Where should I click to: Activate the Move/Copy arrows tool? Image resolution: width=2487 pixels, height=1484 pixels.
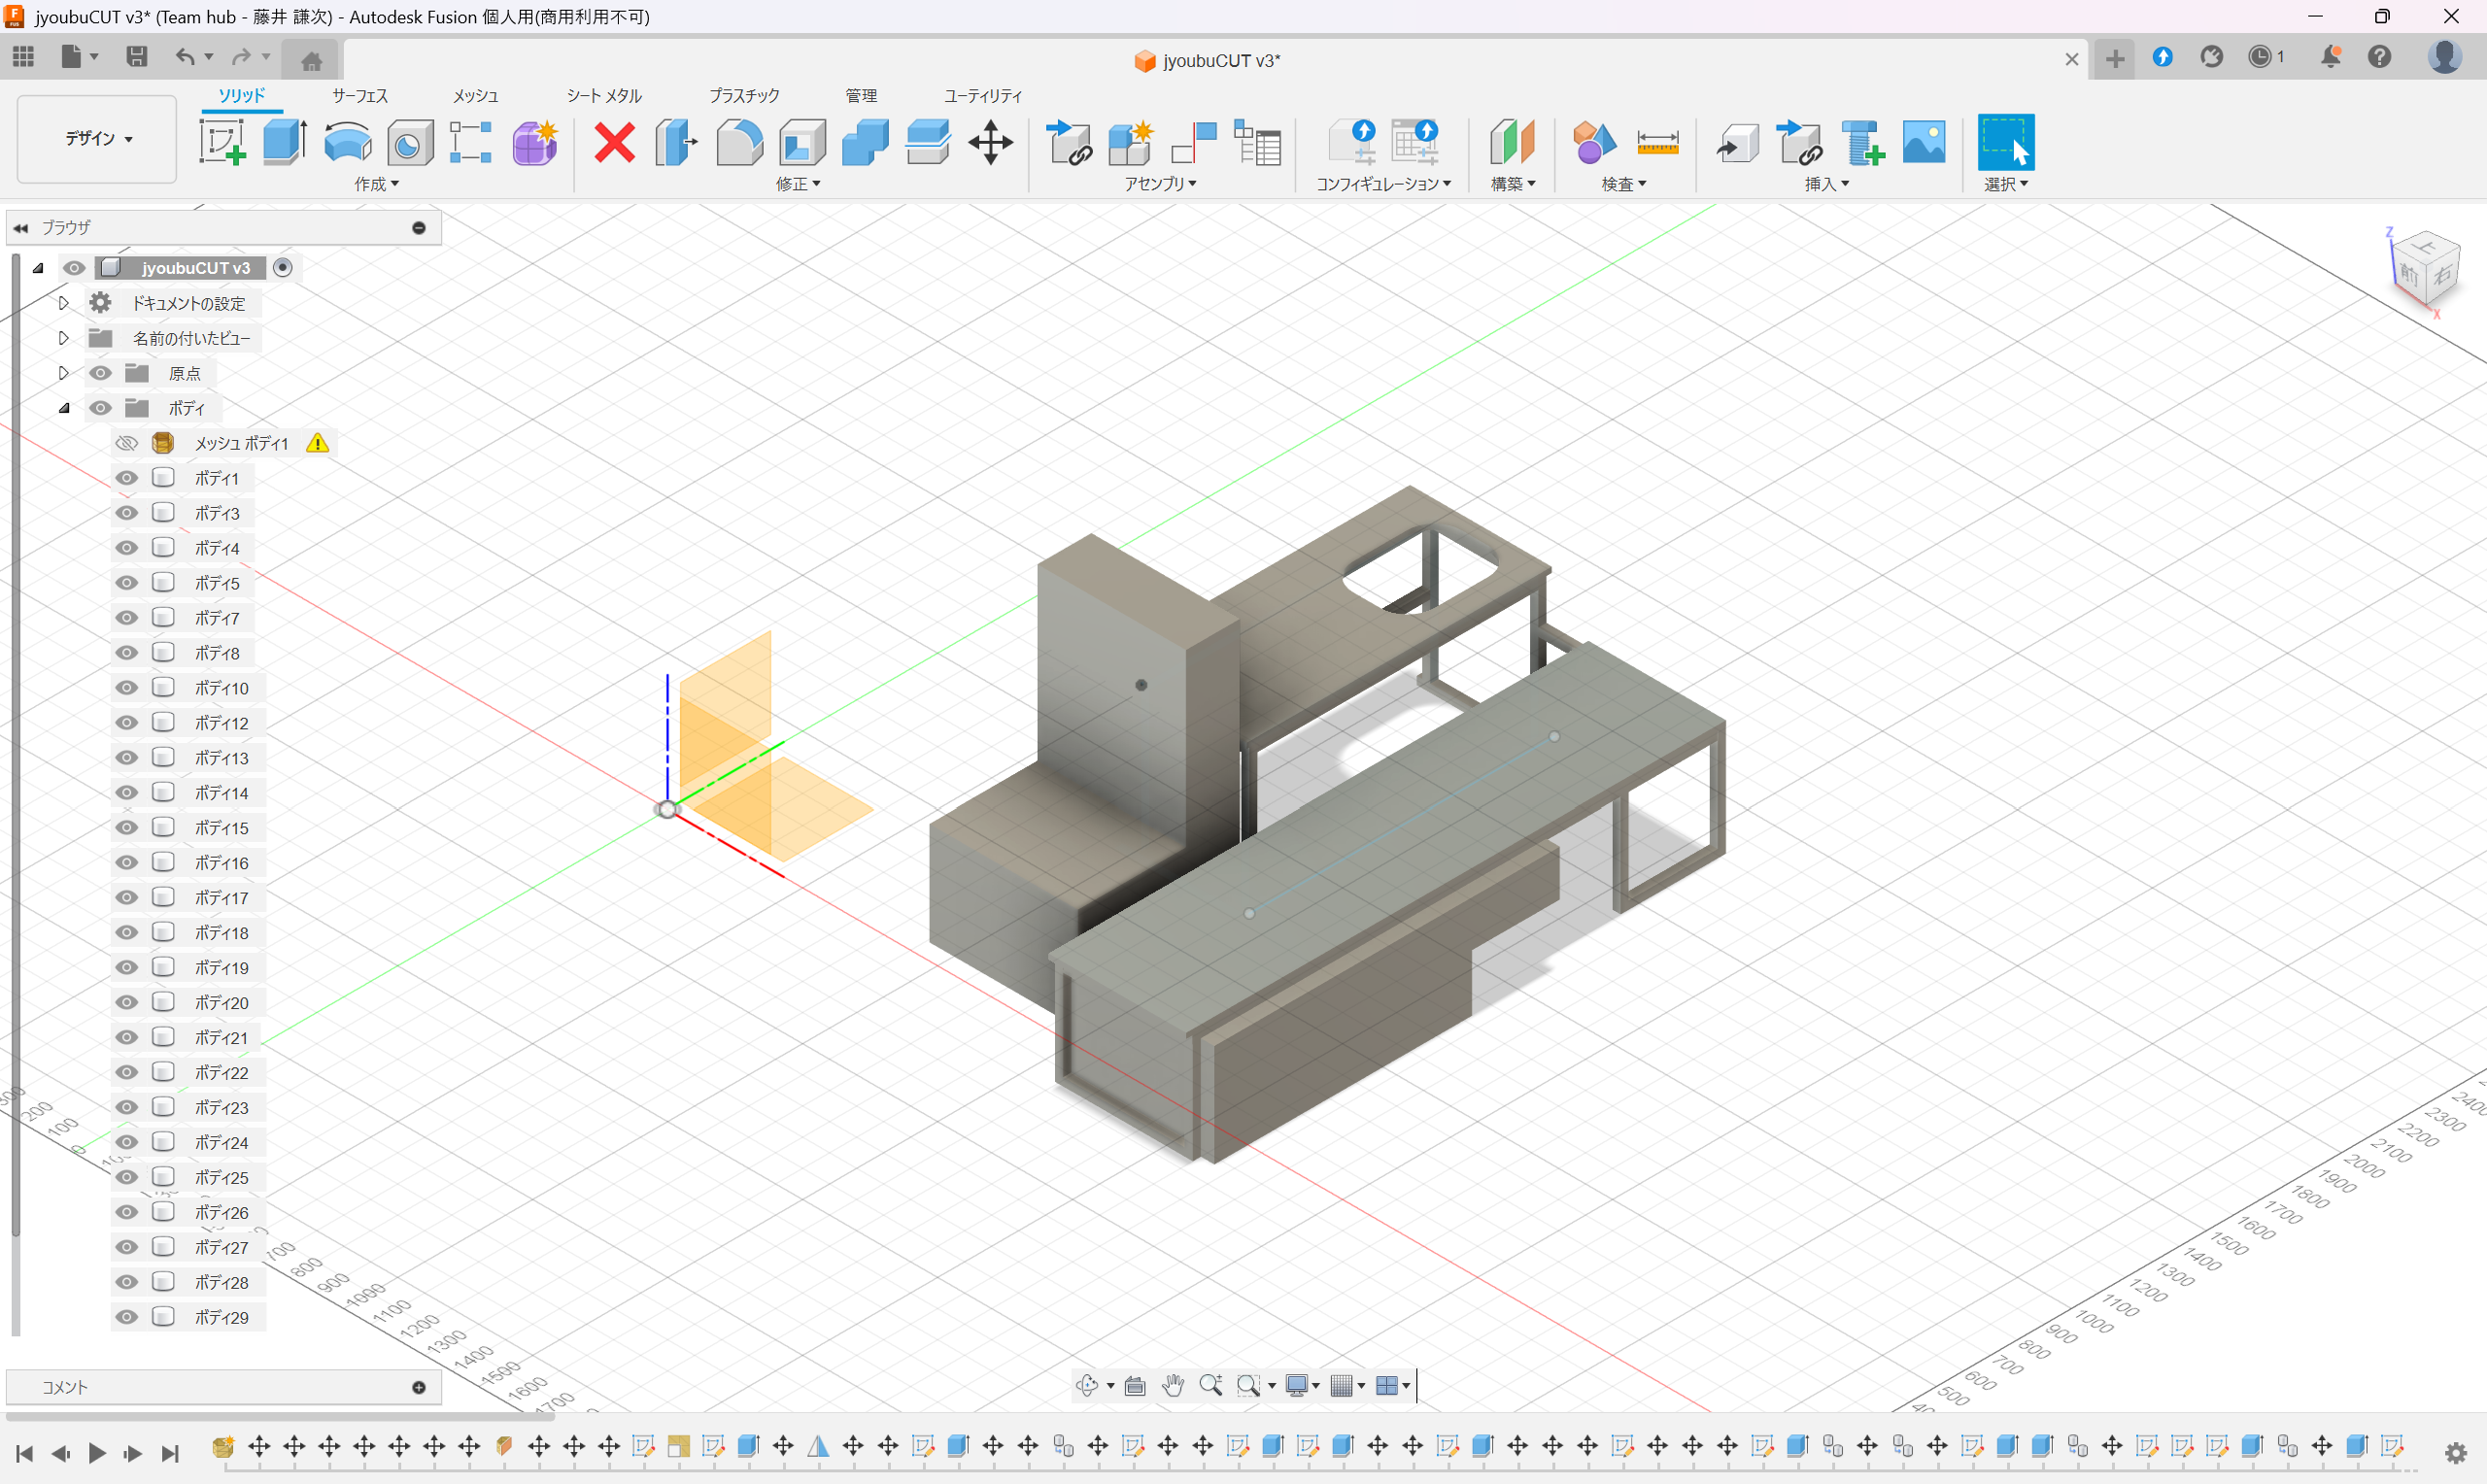click(990, 142)
